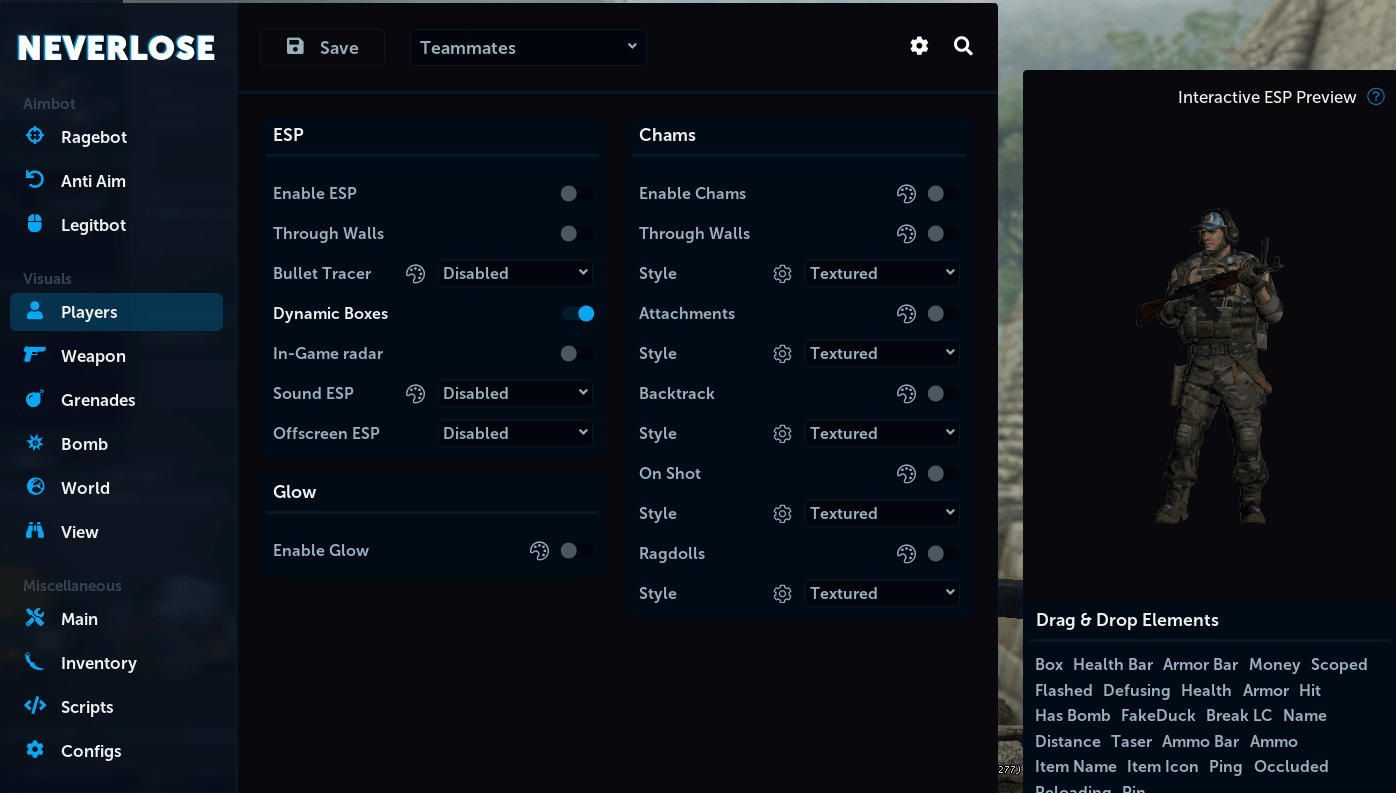Select the Health Bar ESP element
This screenshot has width=1396, height=793.
point(1113,664)
